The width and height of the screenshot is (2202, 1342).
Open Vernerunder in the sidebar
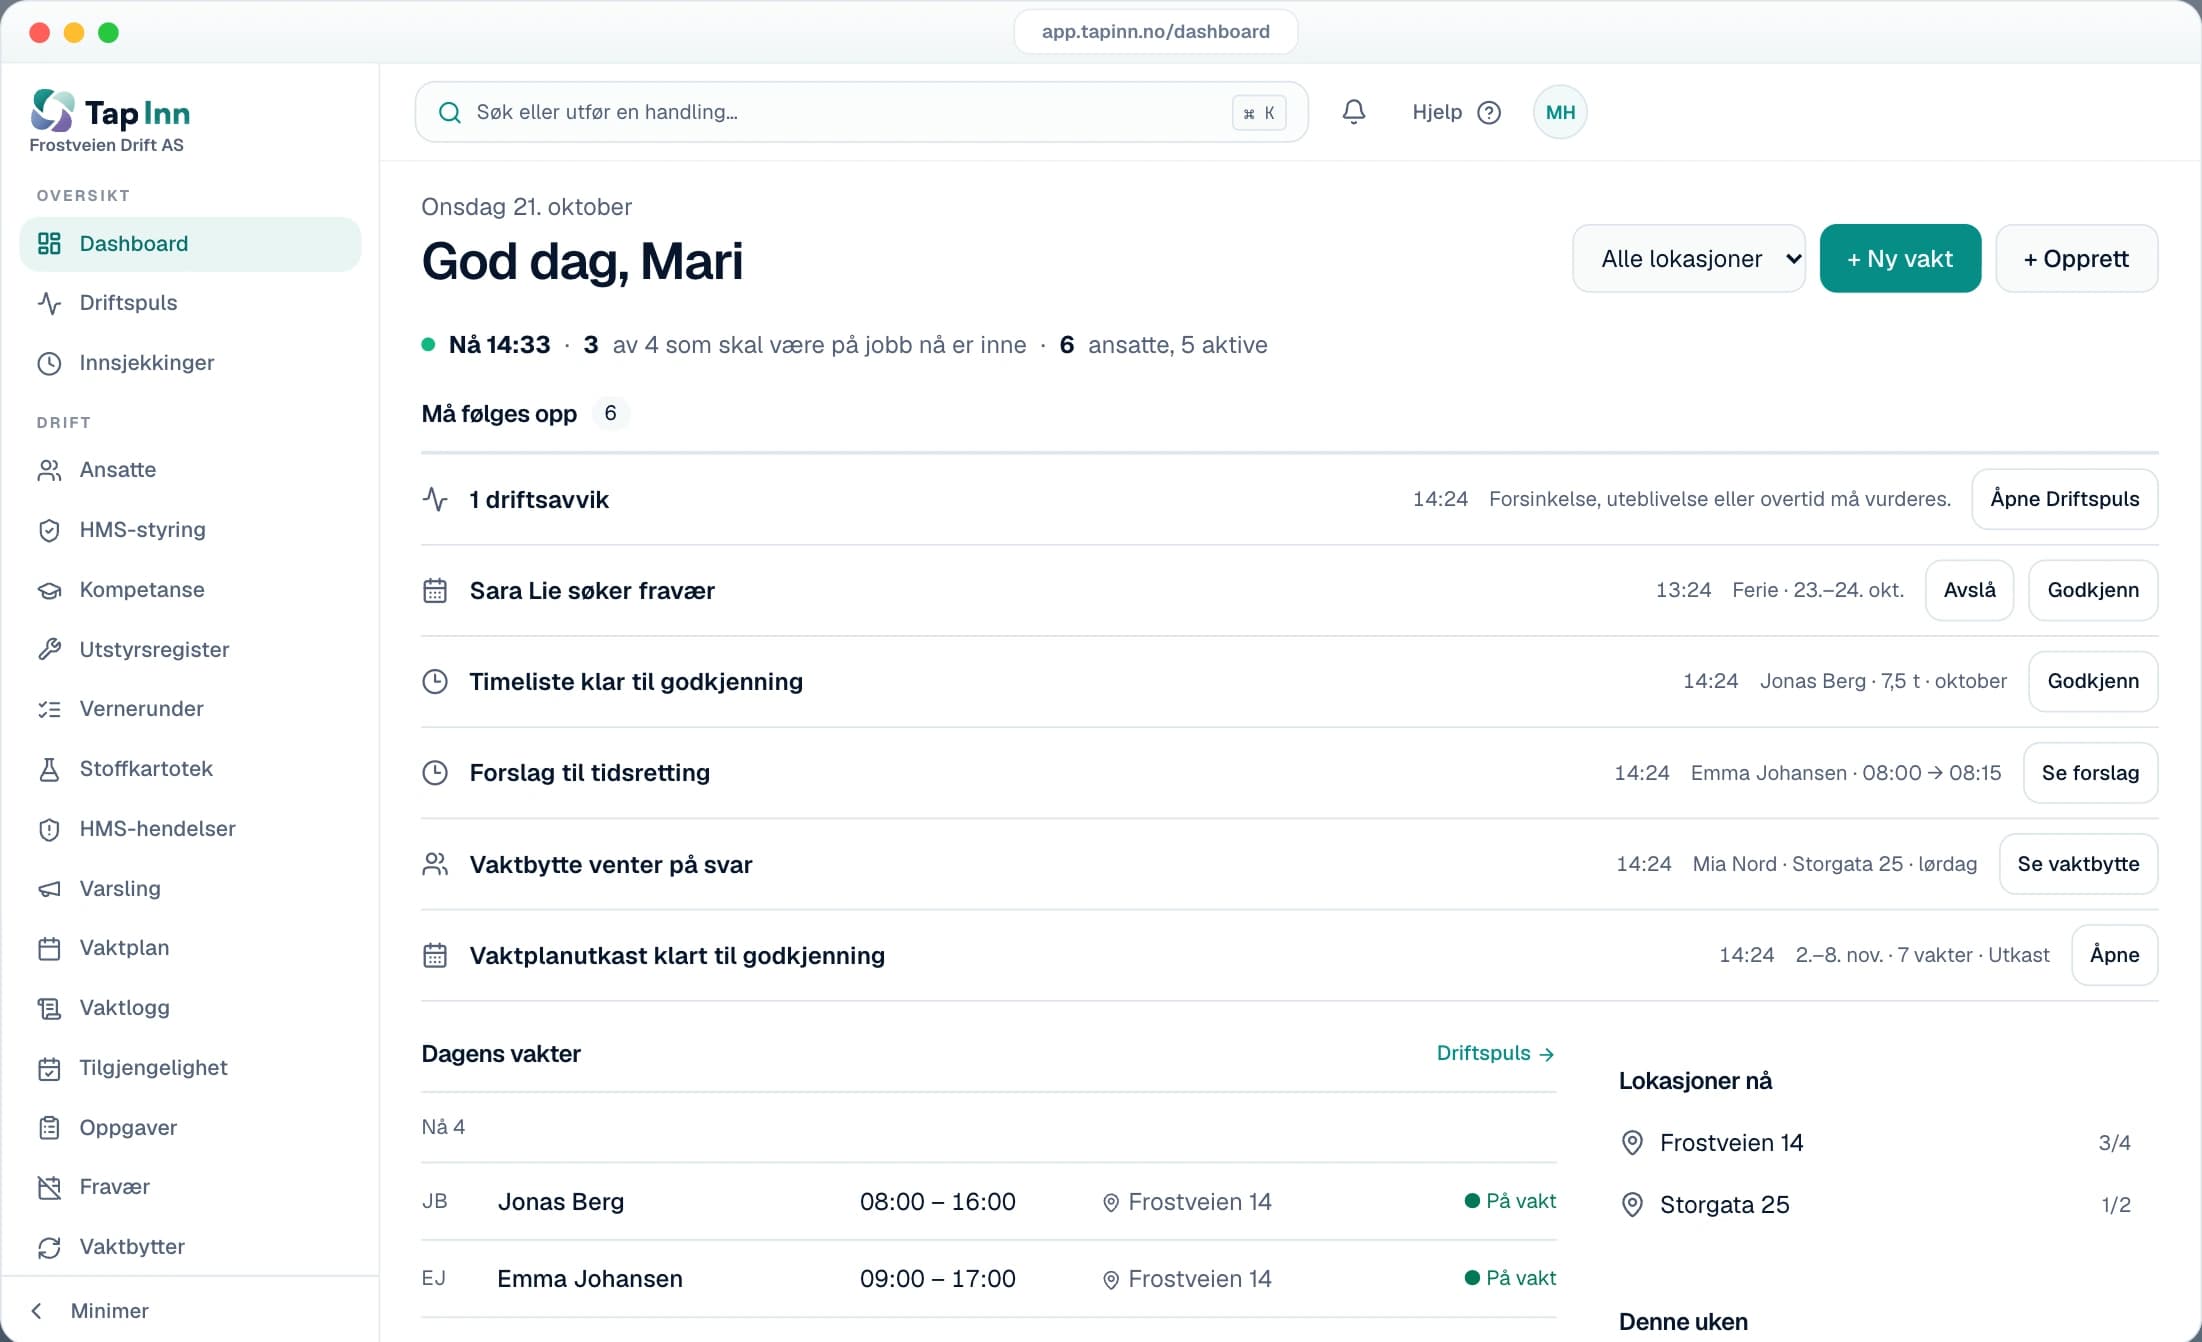coord(190,709)
